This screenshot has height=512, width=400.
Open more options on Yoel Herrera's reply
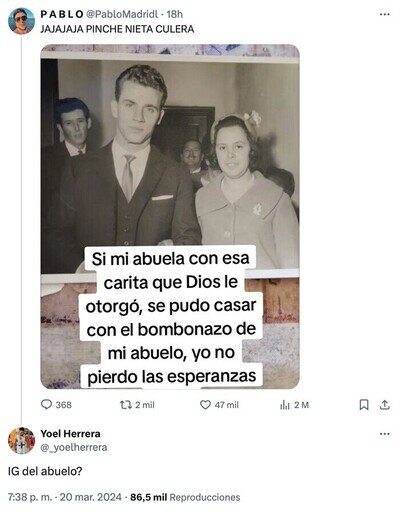click(x=385, y=434)
